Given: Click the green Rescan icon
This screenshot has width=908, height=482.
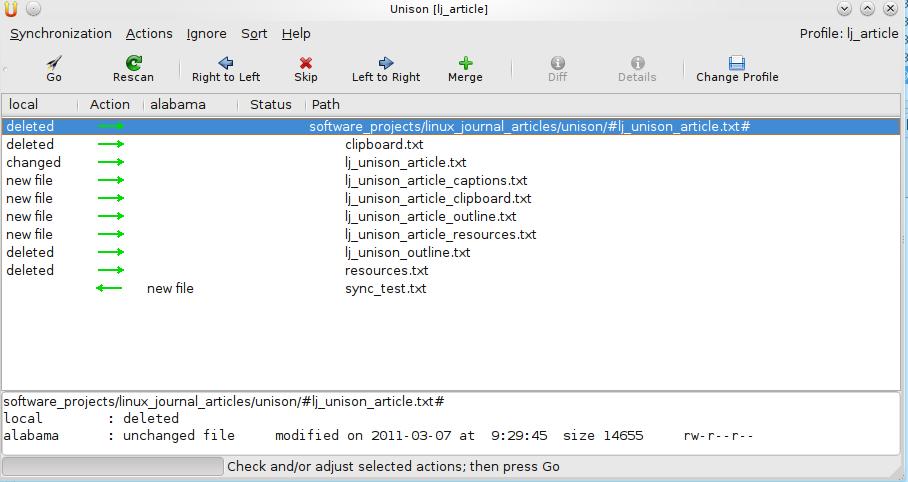Looking at the screenshot, I should (134, 63).
